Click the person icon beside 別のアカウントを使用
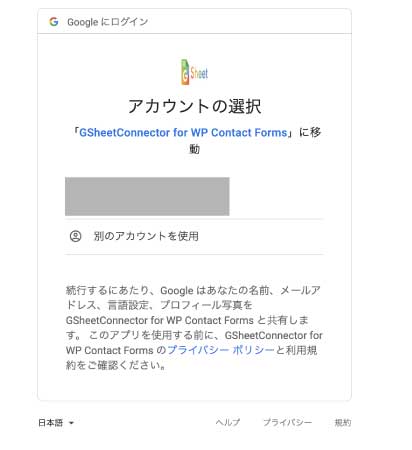 click(75, 236)
